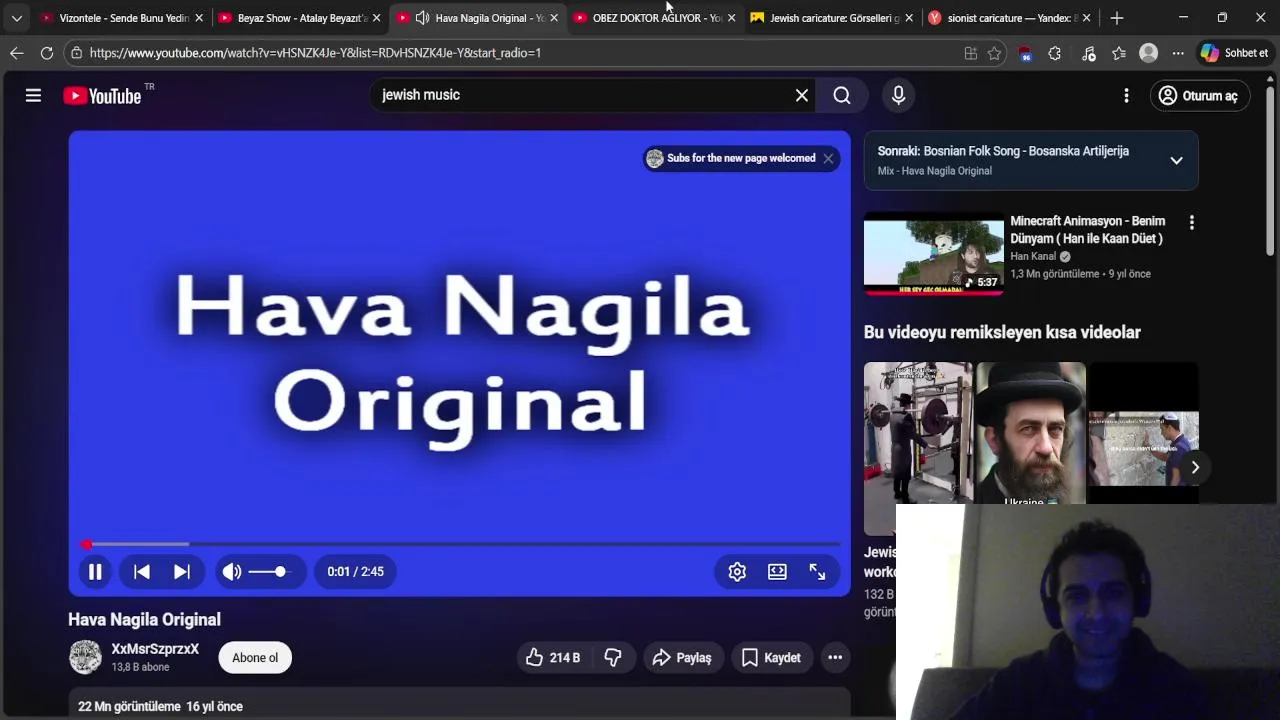Open YouTube settings three-dot menu
This screenshot has height=720, width=1280.
pos(1126,95)
